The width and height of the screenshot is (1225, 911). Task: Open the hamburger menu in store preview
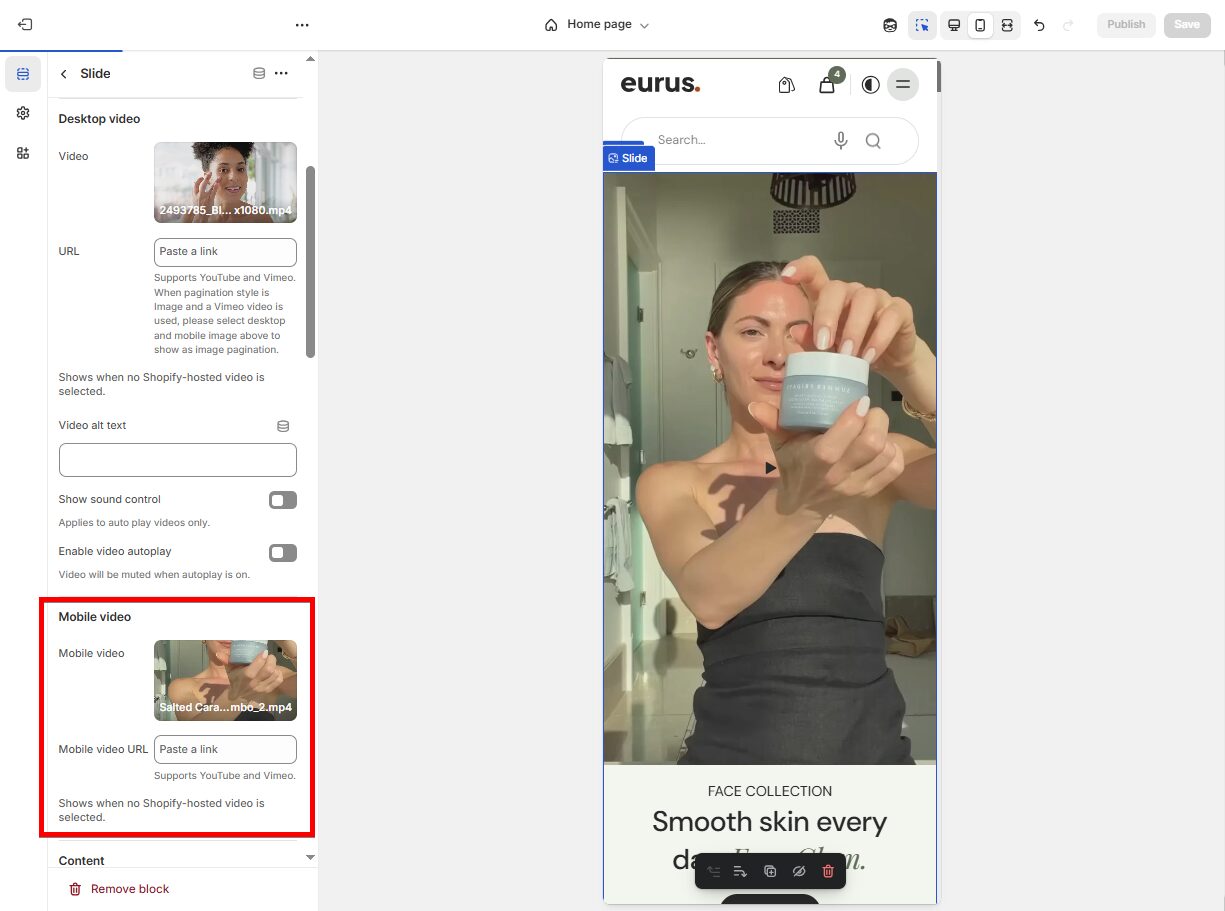[x=903, y=85]
